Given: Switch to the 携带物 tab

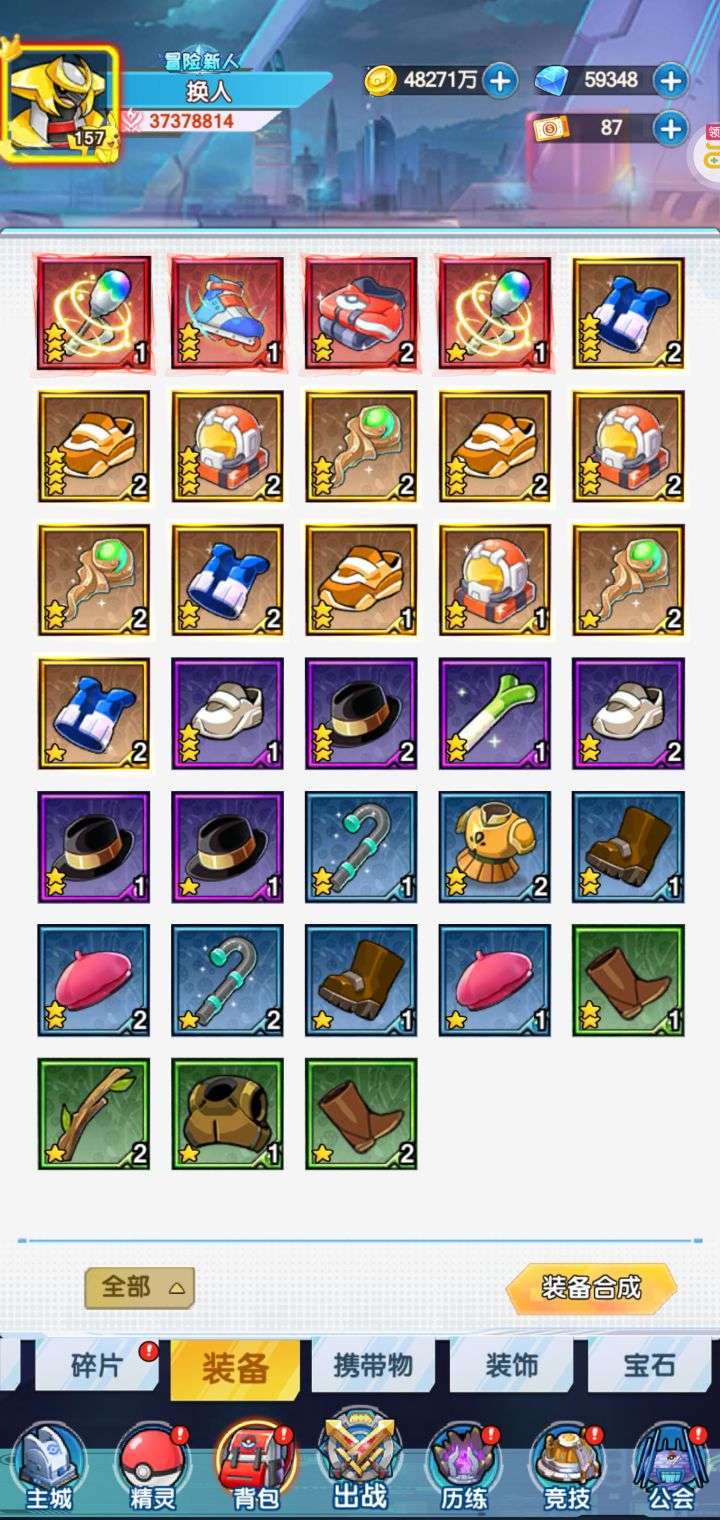Looking at the screenshot, I should 373,1366.
